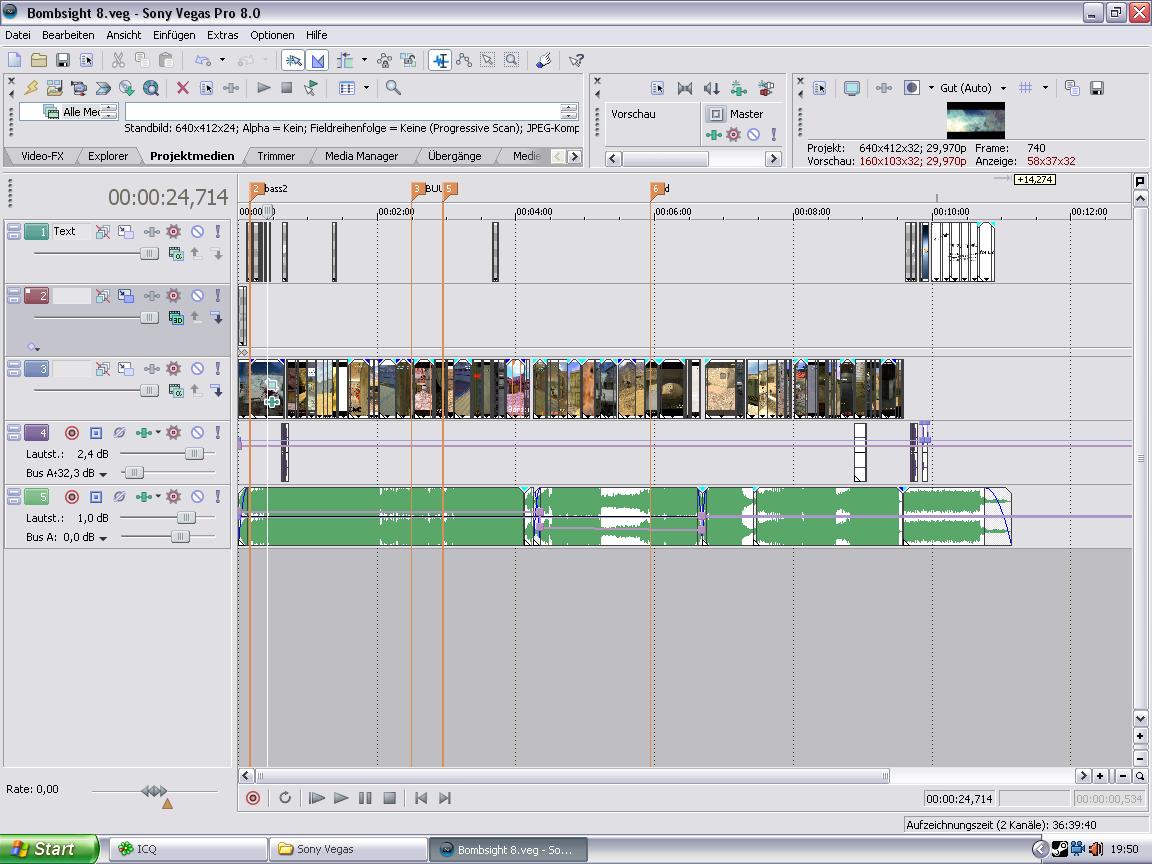Click the red X remove-media icon
The height and width of the screenshot is (864, 1152).
click(x=182, y=88)
